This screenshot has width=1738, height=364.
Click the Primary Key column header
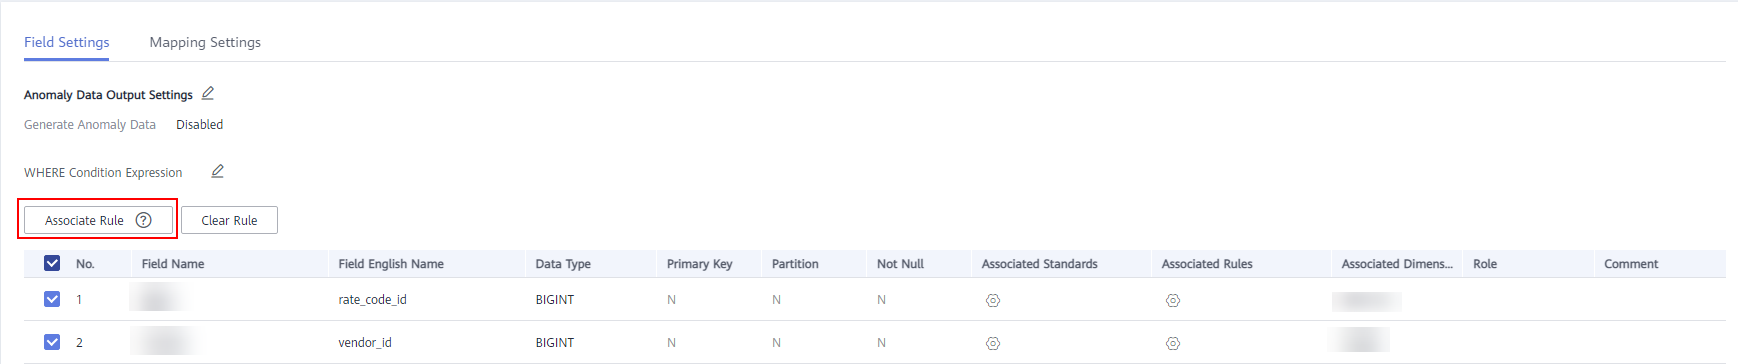[x=699, y=264]
